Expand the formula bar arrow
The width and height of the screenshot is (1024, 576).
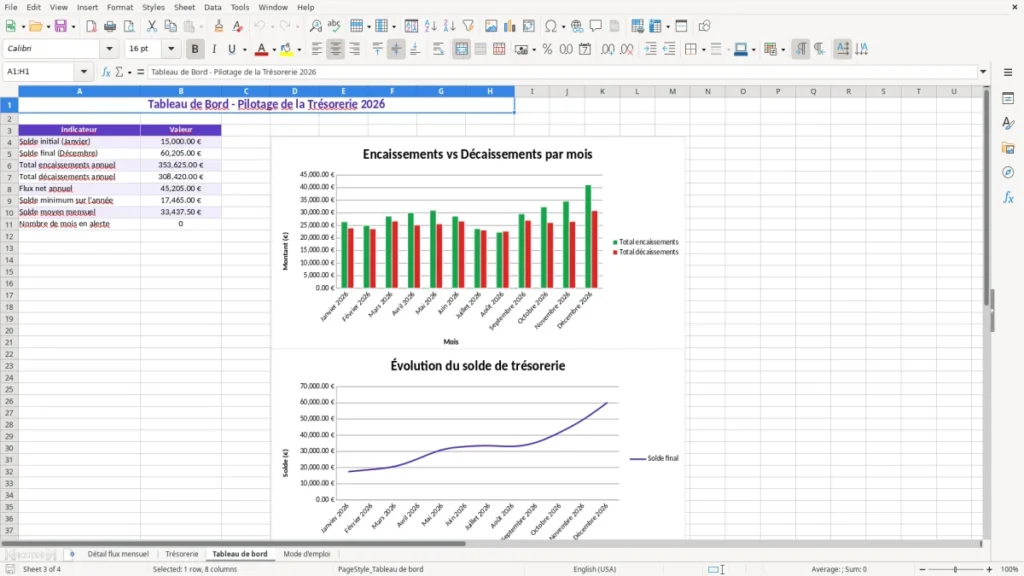point(983,72)
